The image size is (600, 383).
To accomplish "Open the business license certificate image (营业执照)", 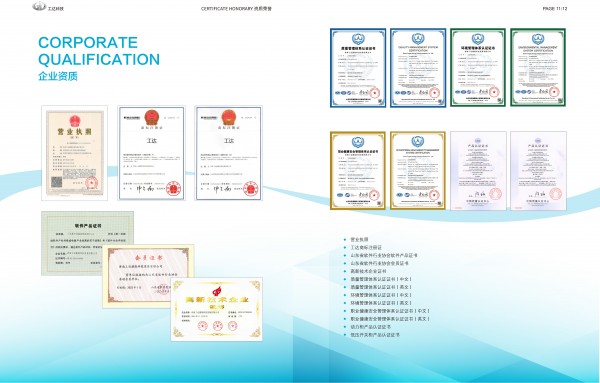I will tap(75, 153).
